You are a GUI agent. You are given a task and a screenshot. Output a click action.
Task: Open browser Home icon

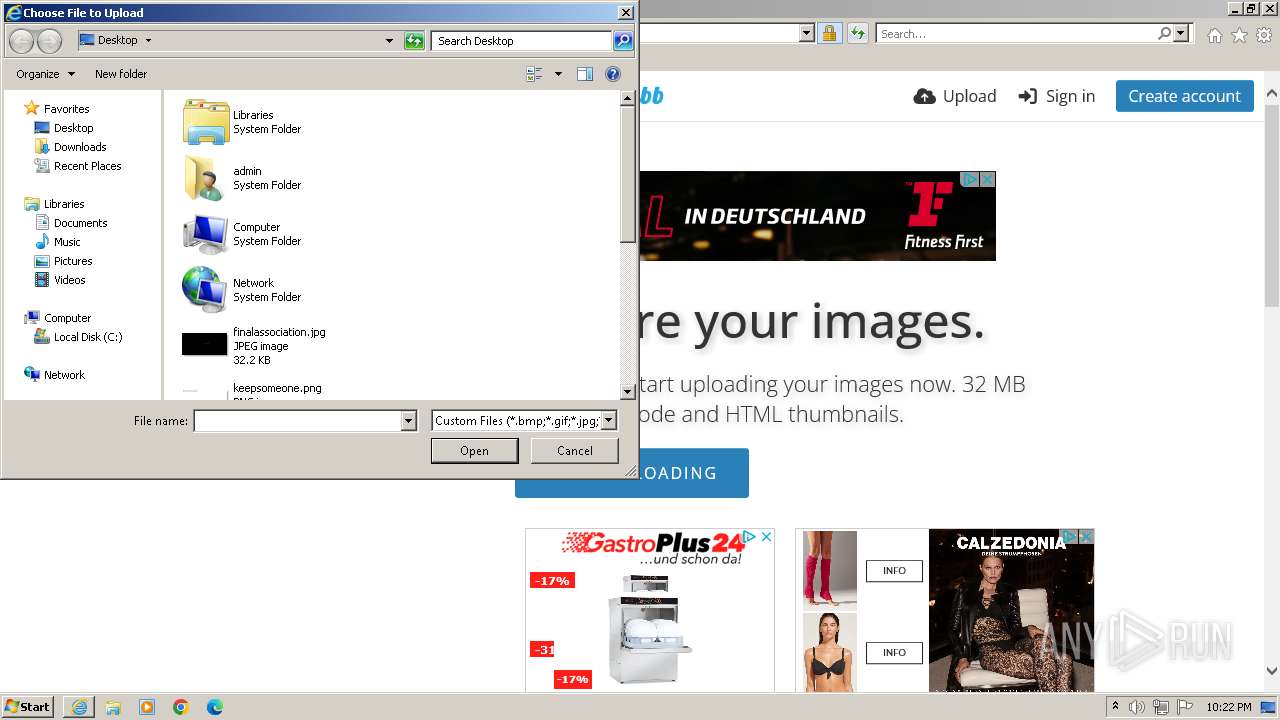(x=1214, y=35)
